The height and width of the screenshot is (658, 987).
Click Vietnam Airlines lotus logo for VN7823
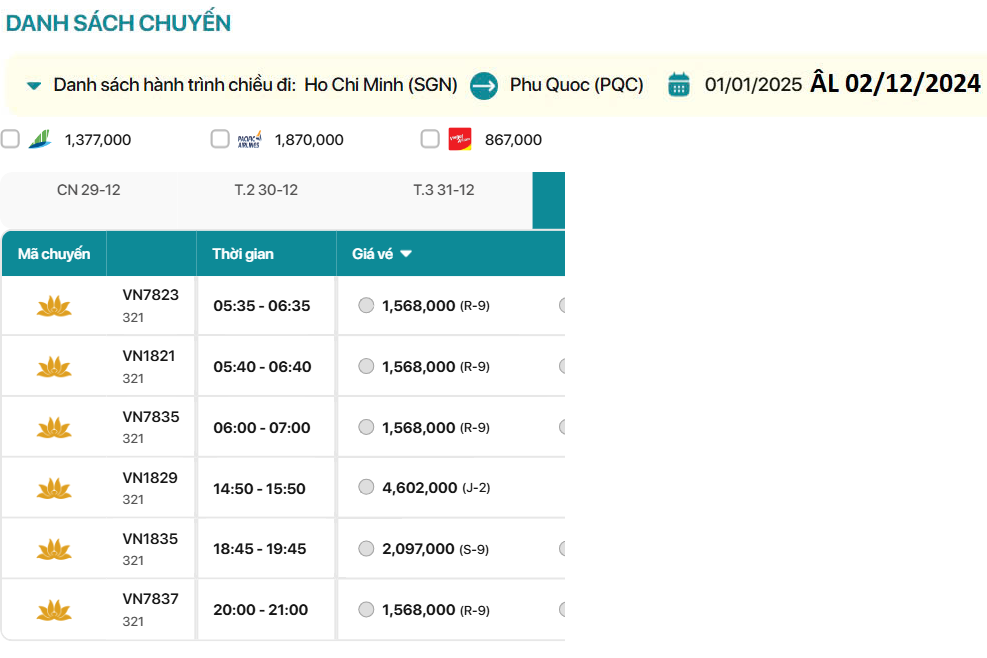(54, 306)
